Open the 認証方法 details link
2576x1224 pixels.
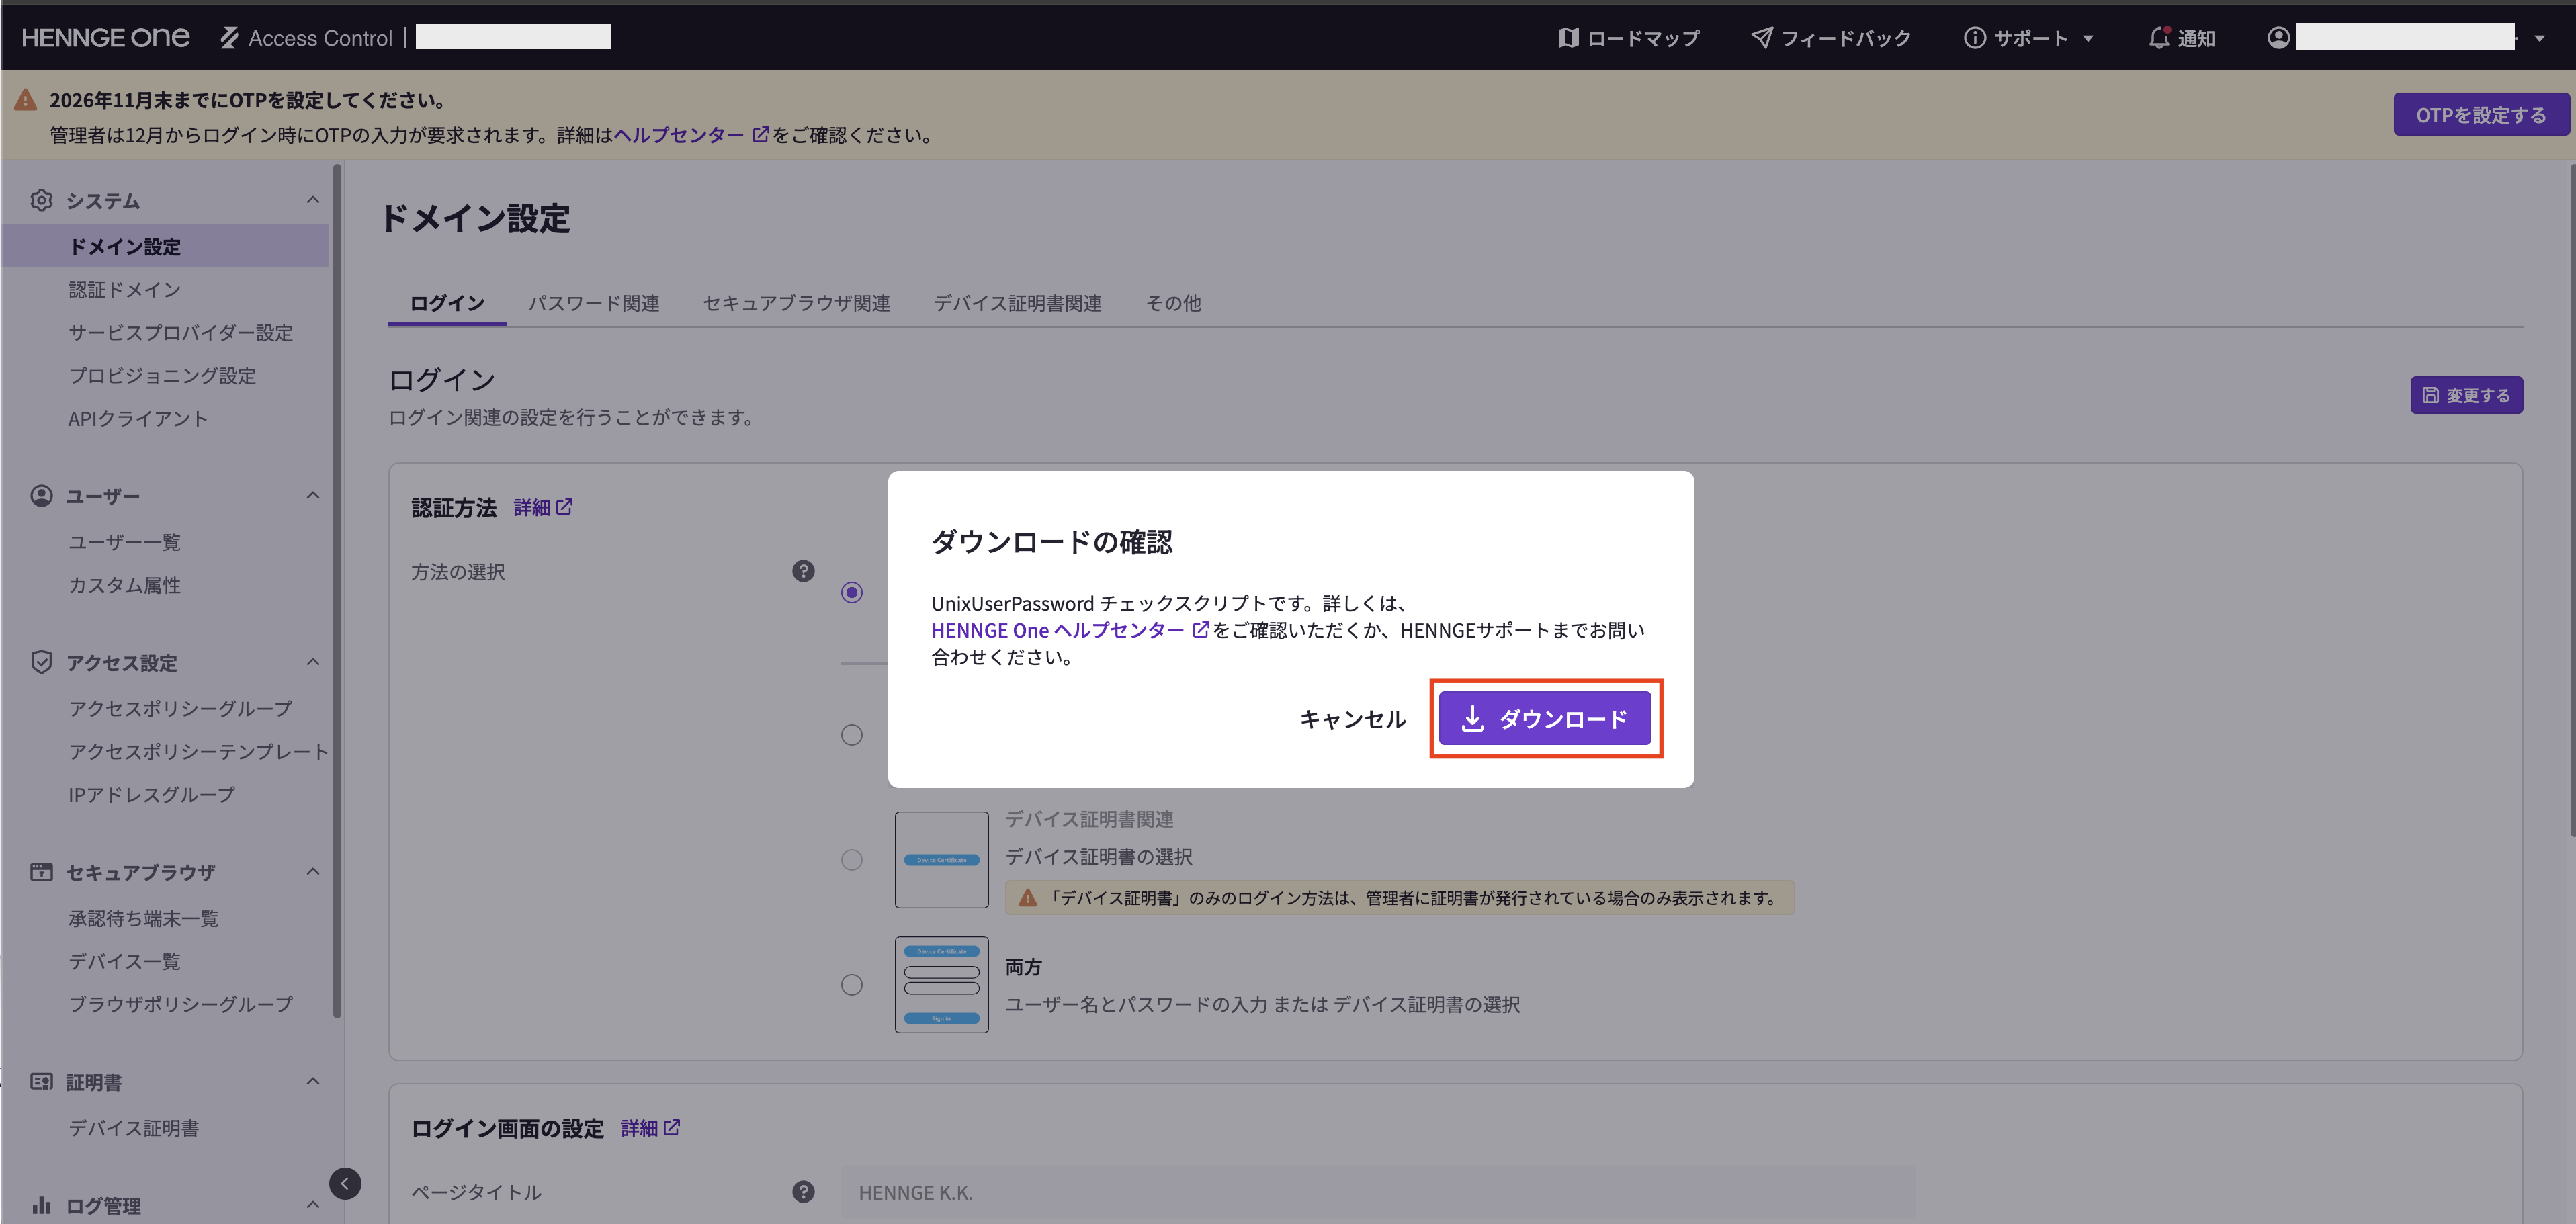(x=542, y=507)
